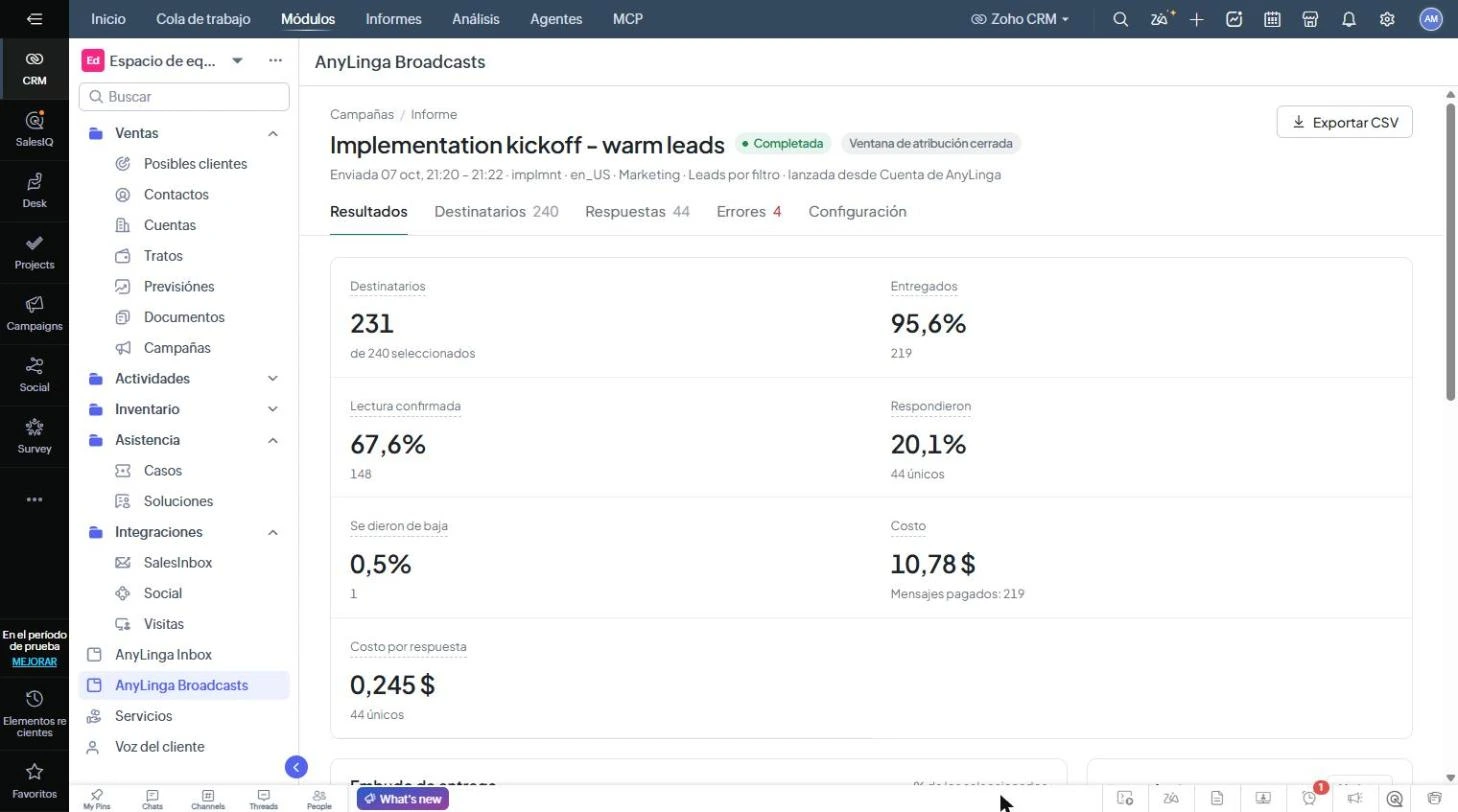
Task: Open the Campaigns app icon
Action: tap(34, 313)
